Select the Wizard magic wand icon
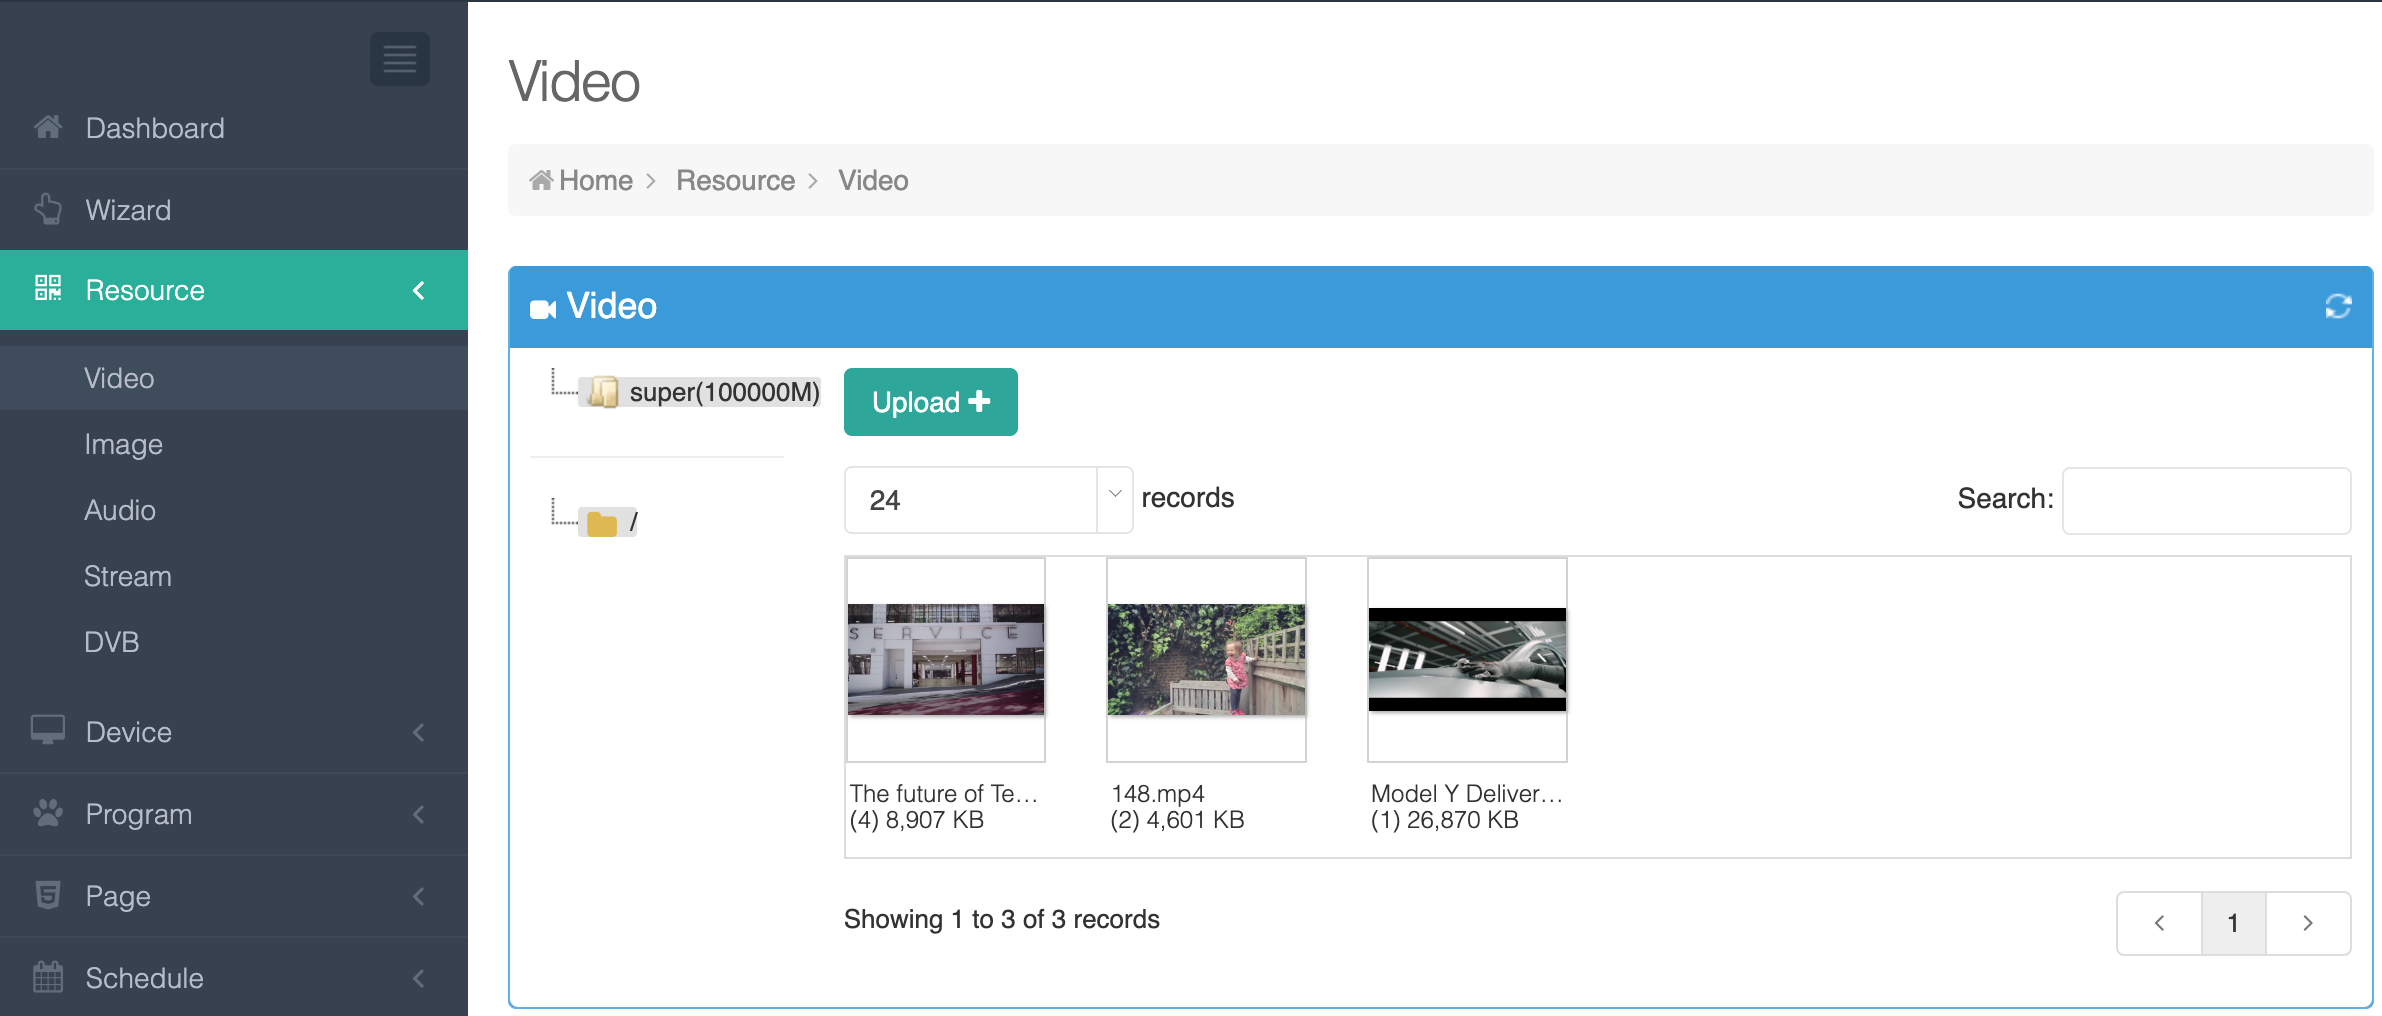2382x1016 pixels. (47, 209)
